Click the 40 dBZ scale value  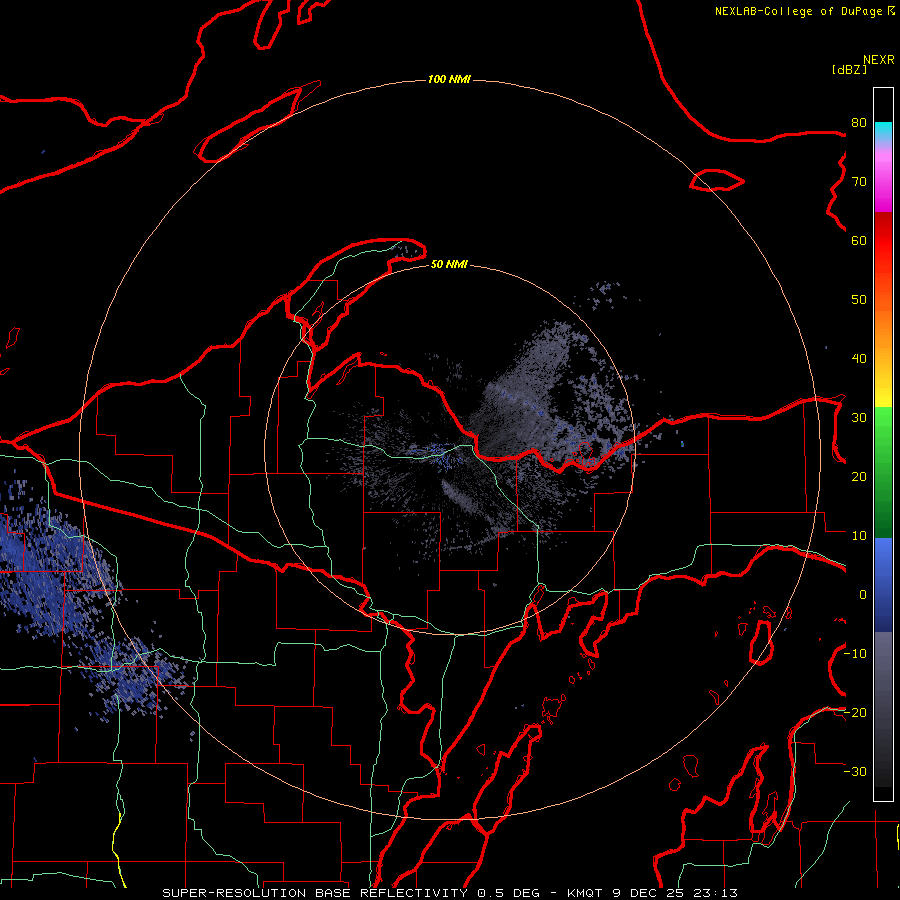[859, 359]
